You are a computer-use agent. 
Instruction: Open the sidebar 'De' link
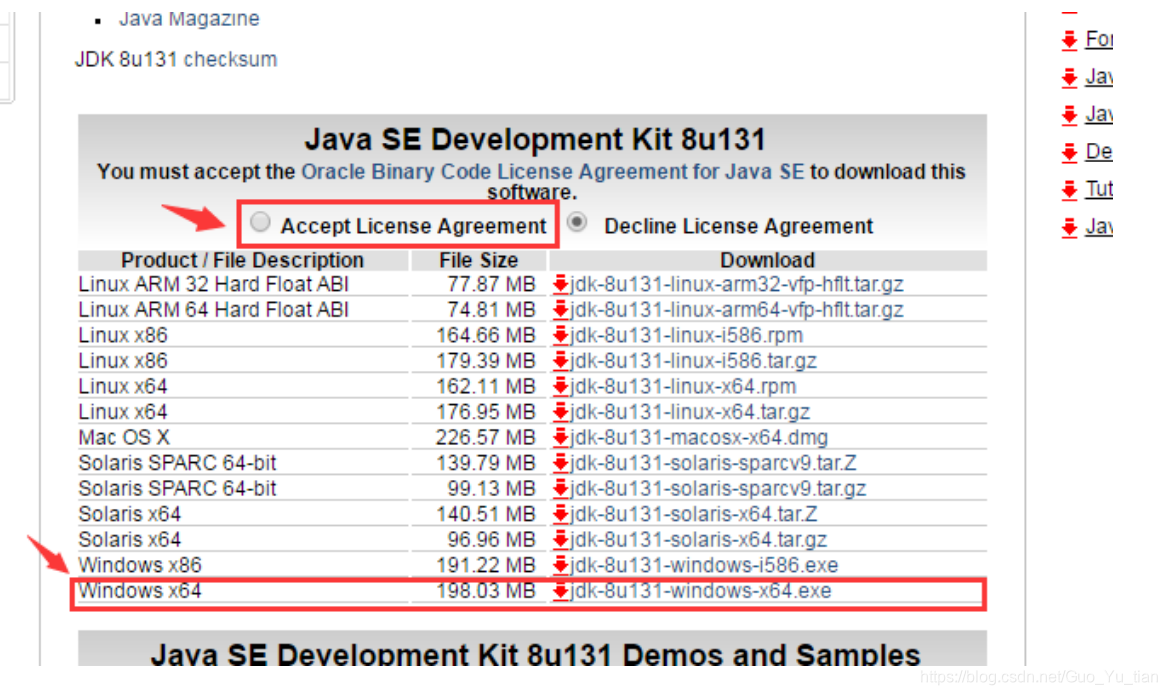[x=1099, y=152]
